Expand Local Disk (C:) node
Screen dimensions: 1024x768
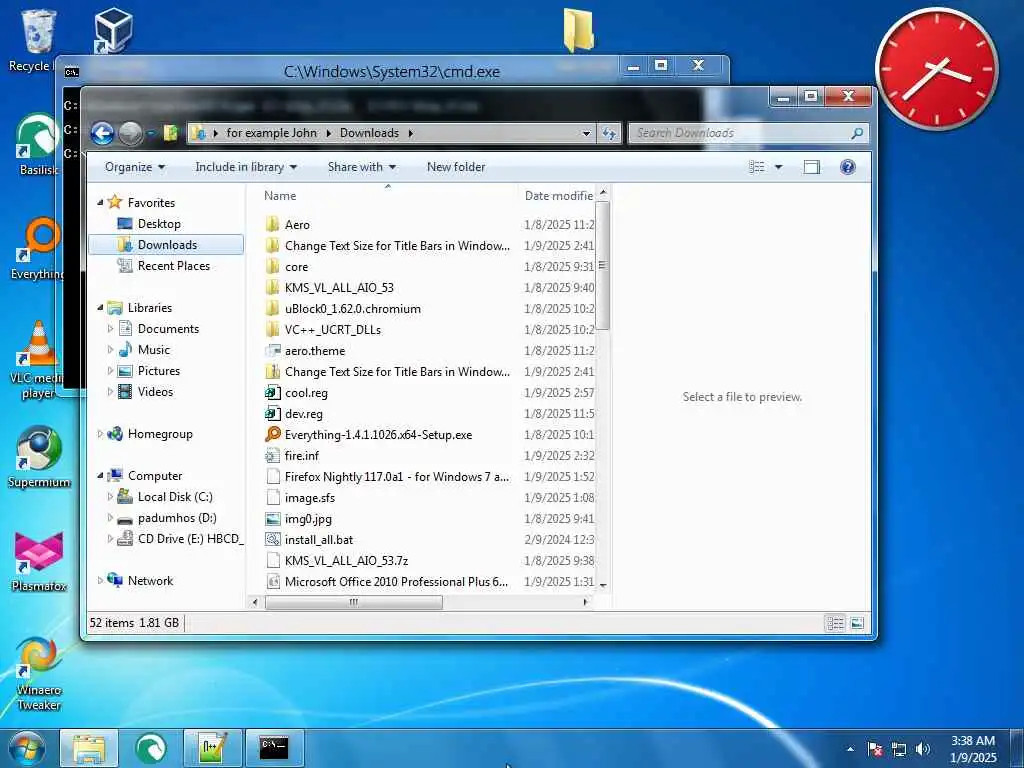(x=110, y=497)
